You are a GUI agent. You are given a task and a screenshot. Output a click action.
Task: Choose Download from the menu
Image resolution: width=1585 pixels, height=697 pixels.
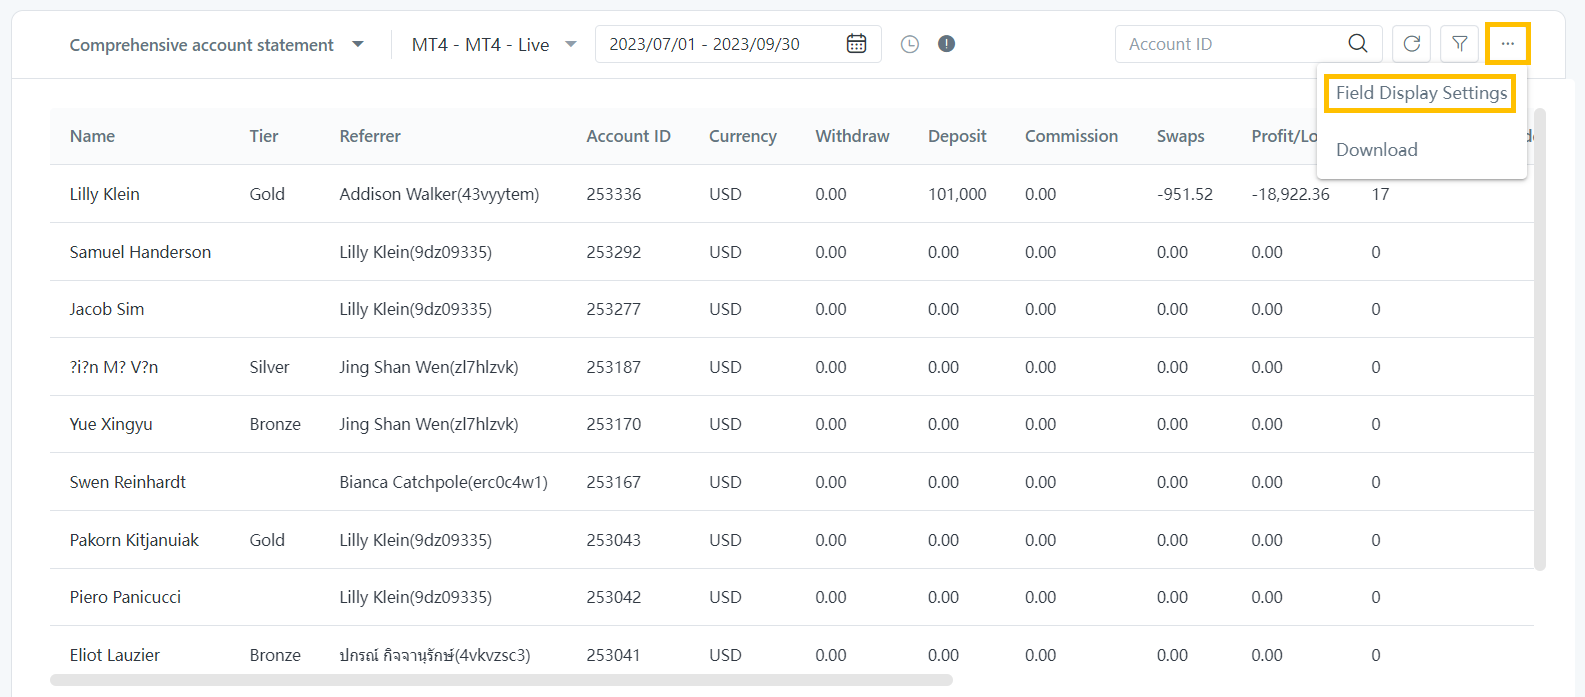click(1376, 150)
